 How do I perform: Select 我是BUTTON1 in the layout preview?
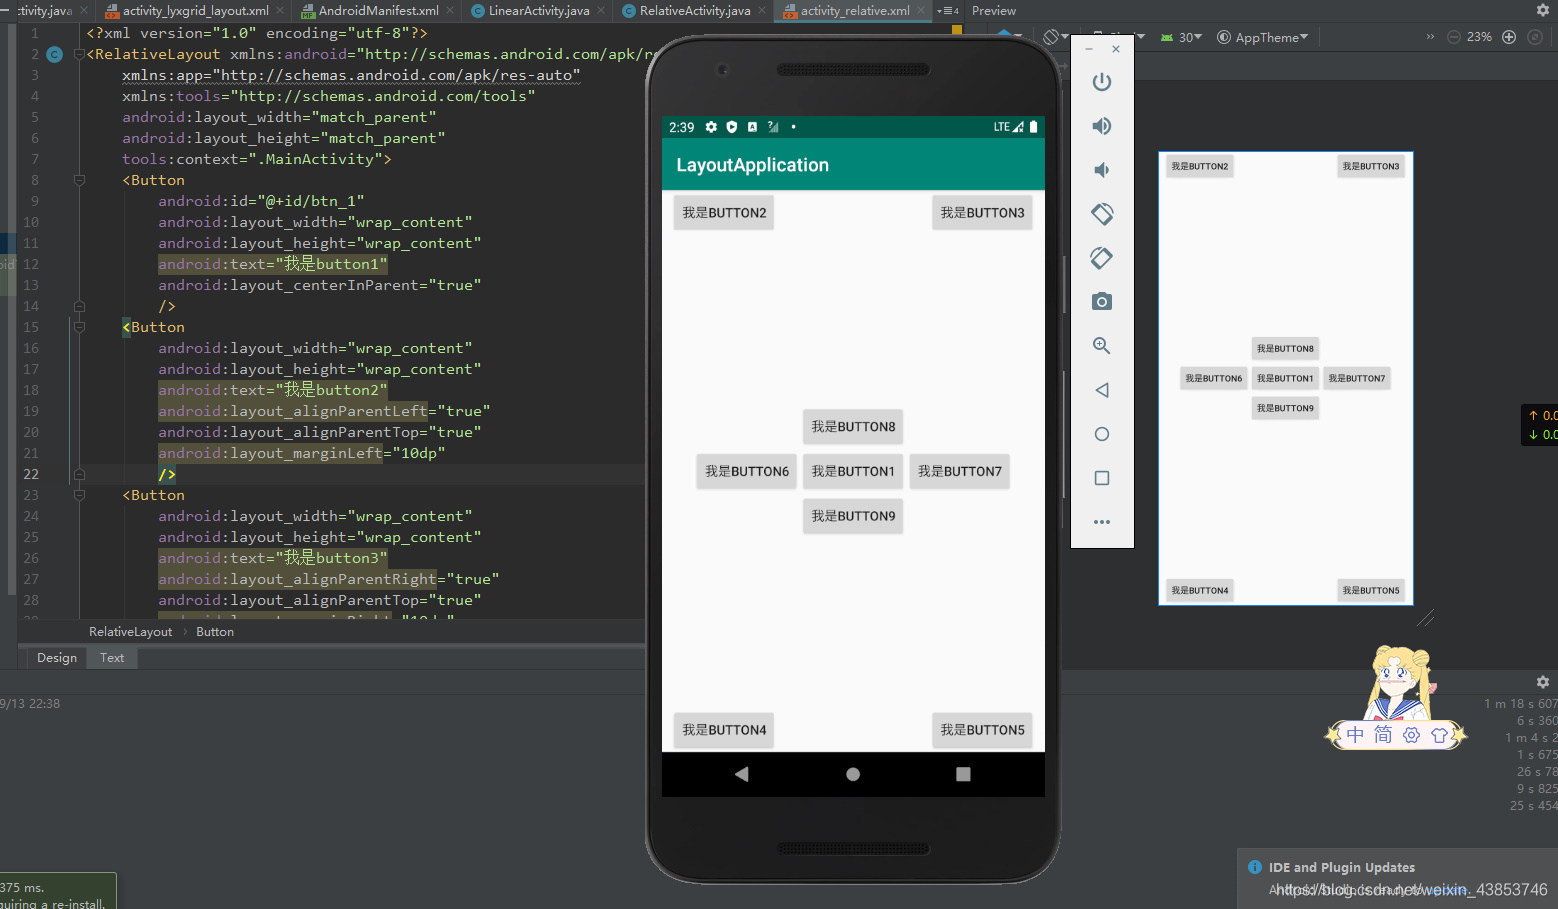(1285, 378)
